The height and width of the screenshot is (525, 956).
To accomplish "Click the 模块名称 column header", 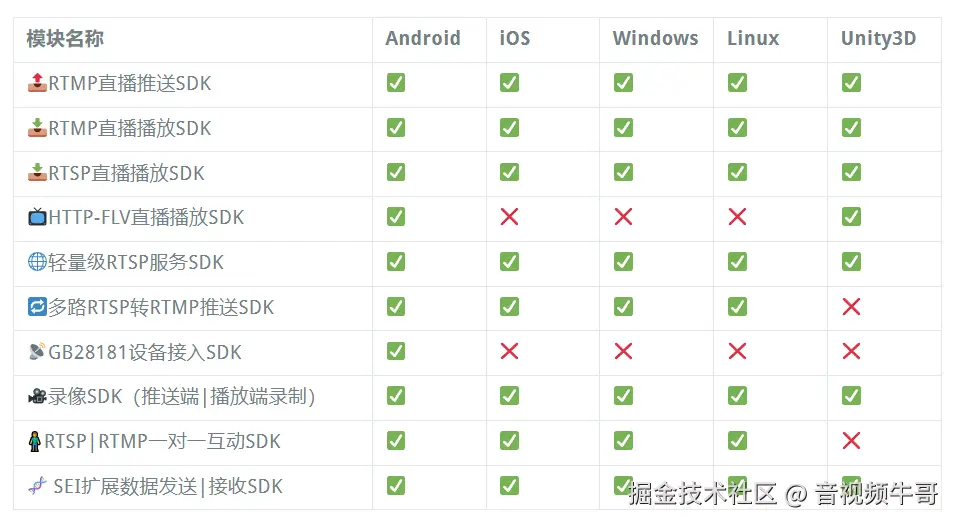I will (65, 39).
